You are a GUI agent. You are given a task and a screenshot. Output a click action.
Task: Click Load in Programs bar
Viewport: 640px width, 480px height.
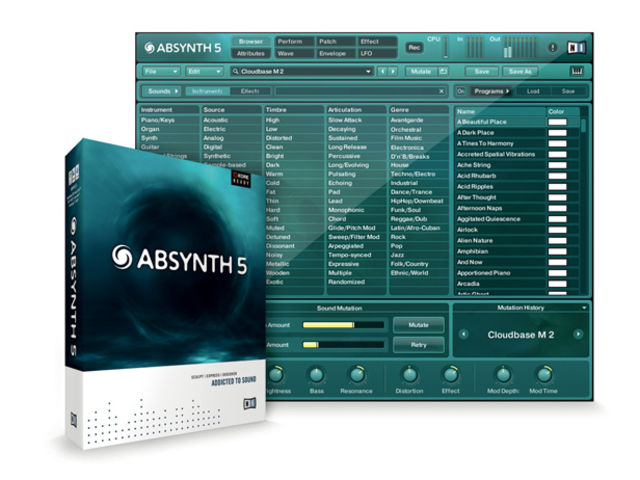pyautogui.click(x=533, y=91)
